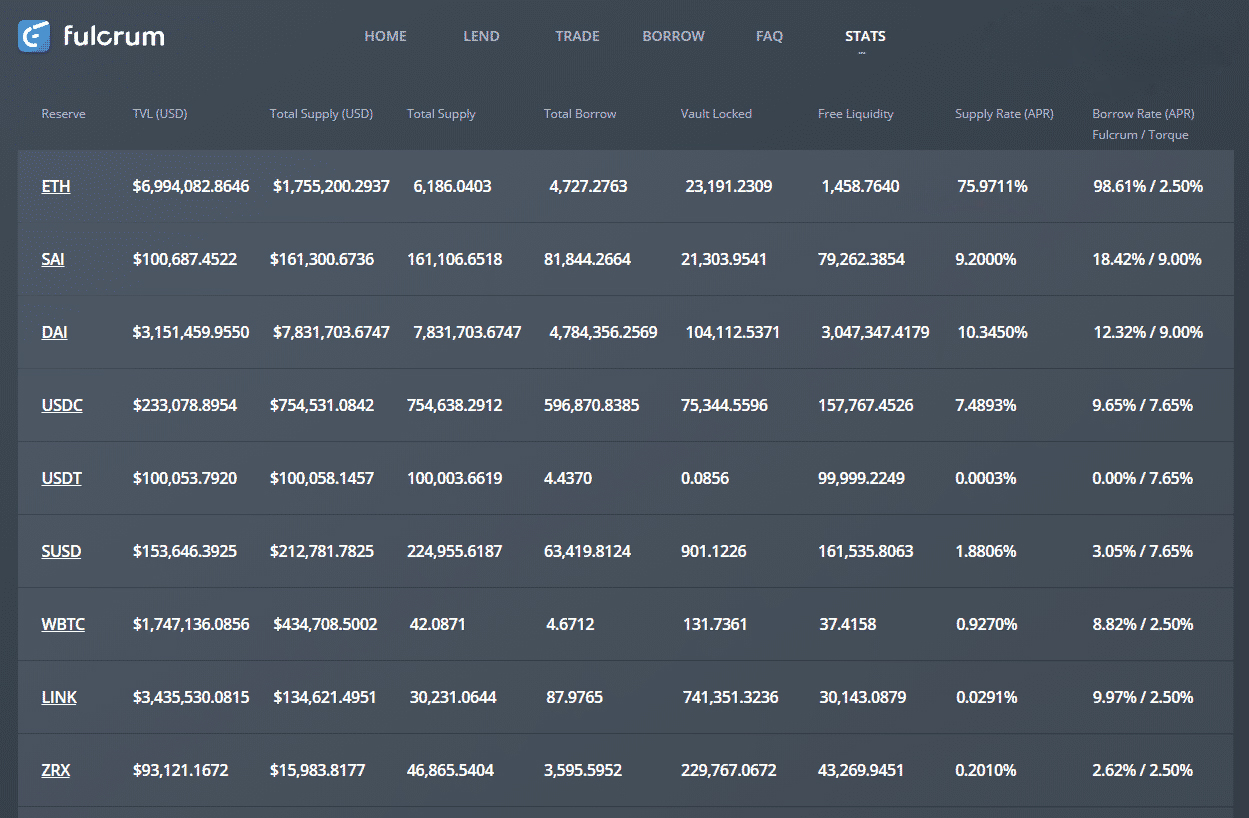
Task: Click SAI free liquidity 79,262.3854
Action: click(x=861, y=259)
